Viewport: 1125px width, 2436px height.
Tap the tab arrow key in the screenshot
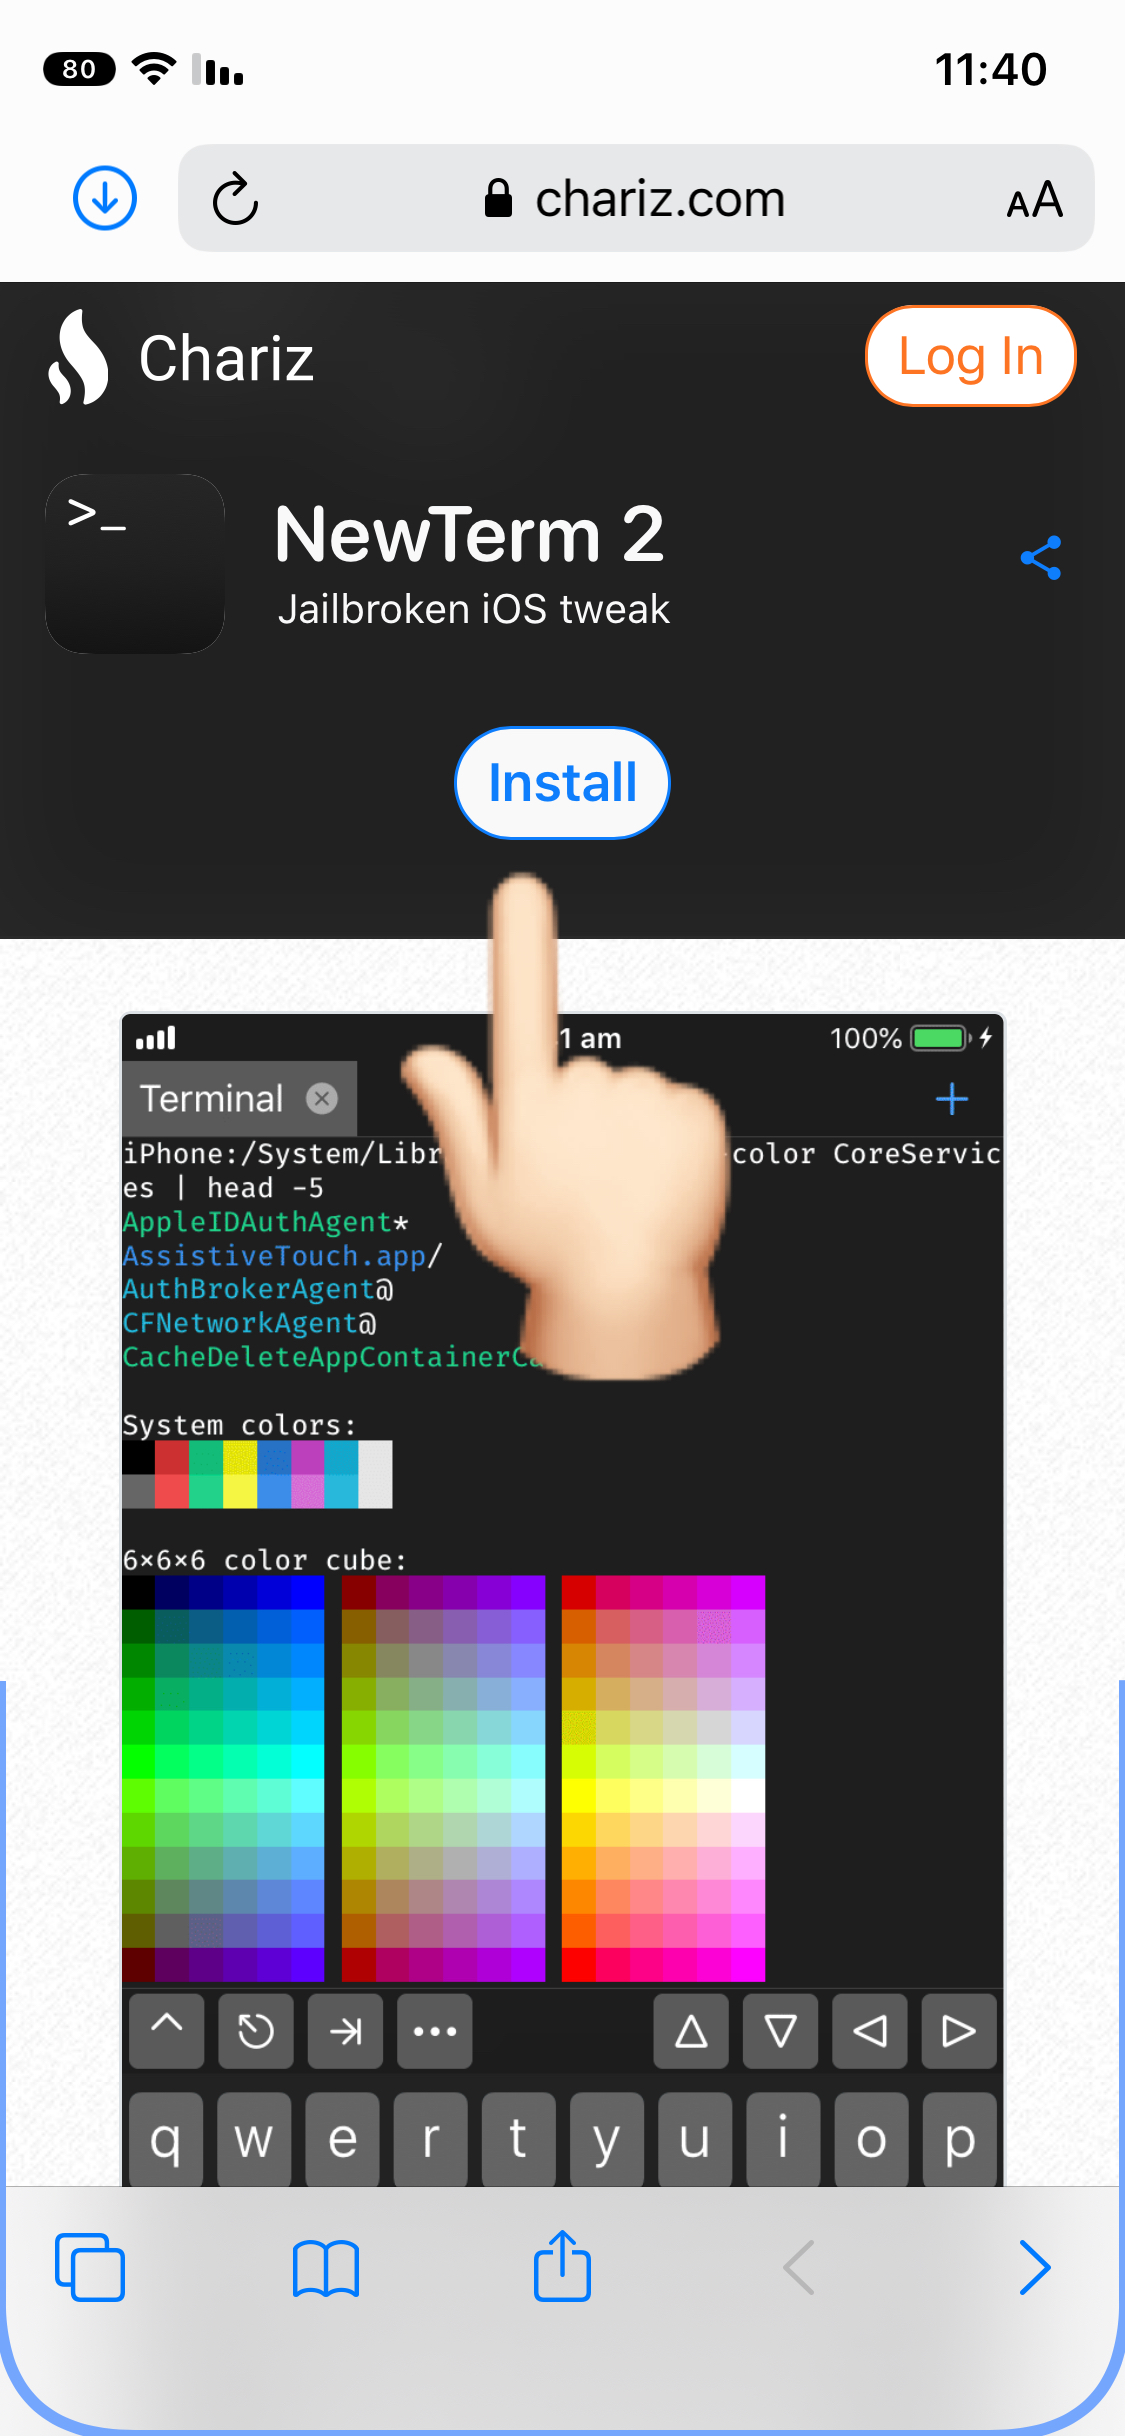345,2030
